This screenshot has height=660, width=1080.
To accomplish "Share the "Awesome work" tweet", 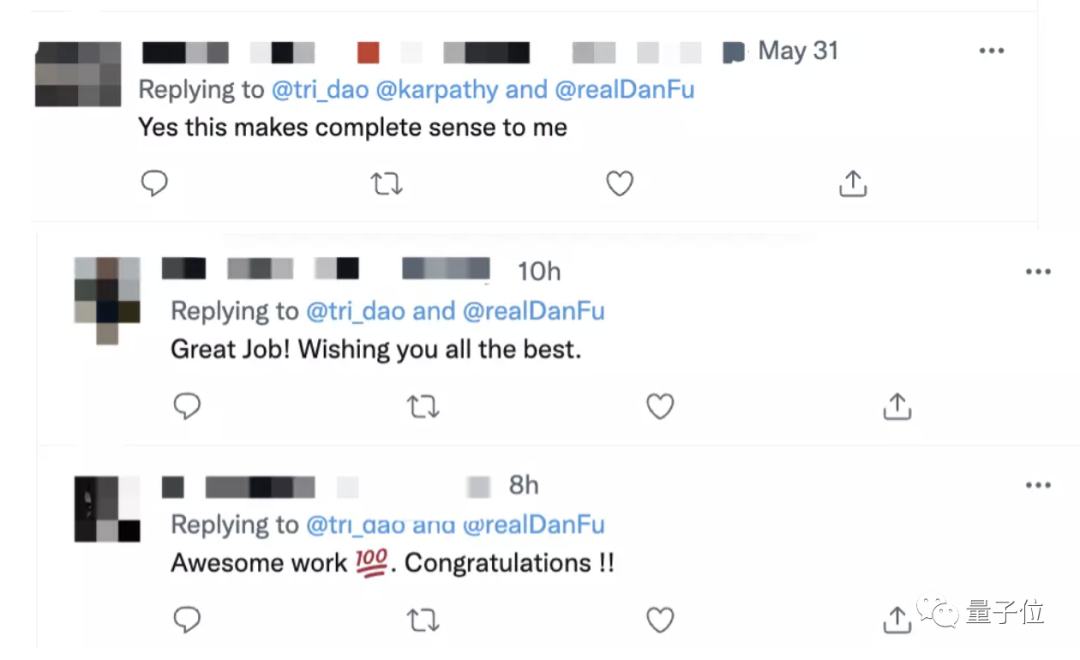I will click(897, 620).
